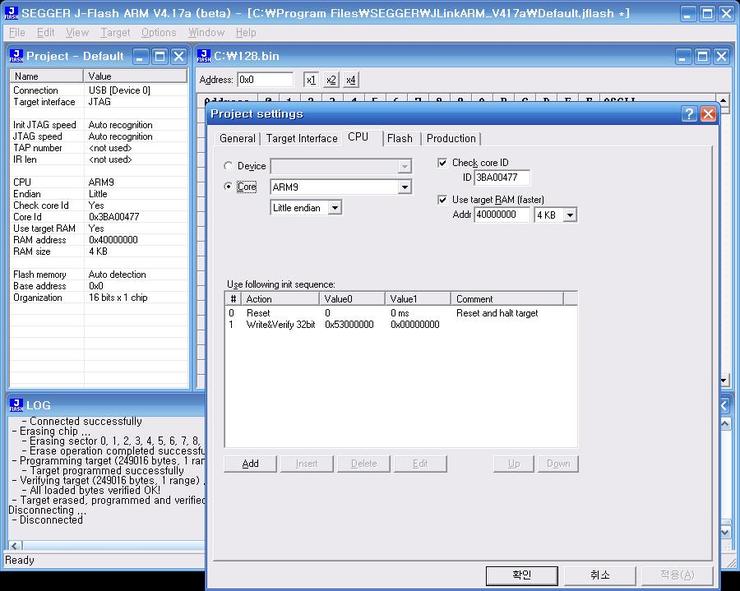Click the J-Flash icon in main title bar

pos(11,13)
